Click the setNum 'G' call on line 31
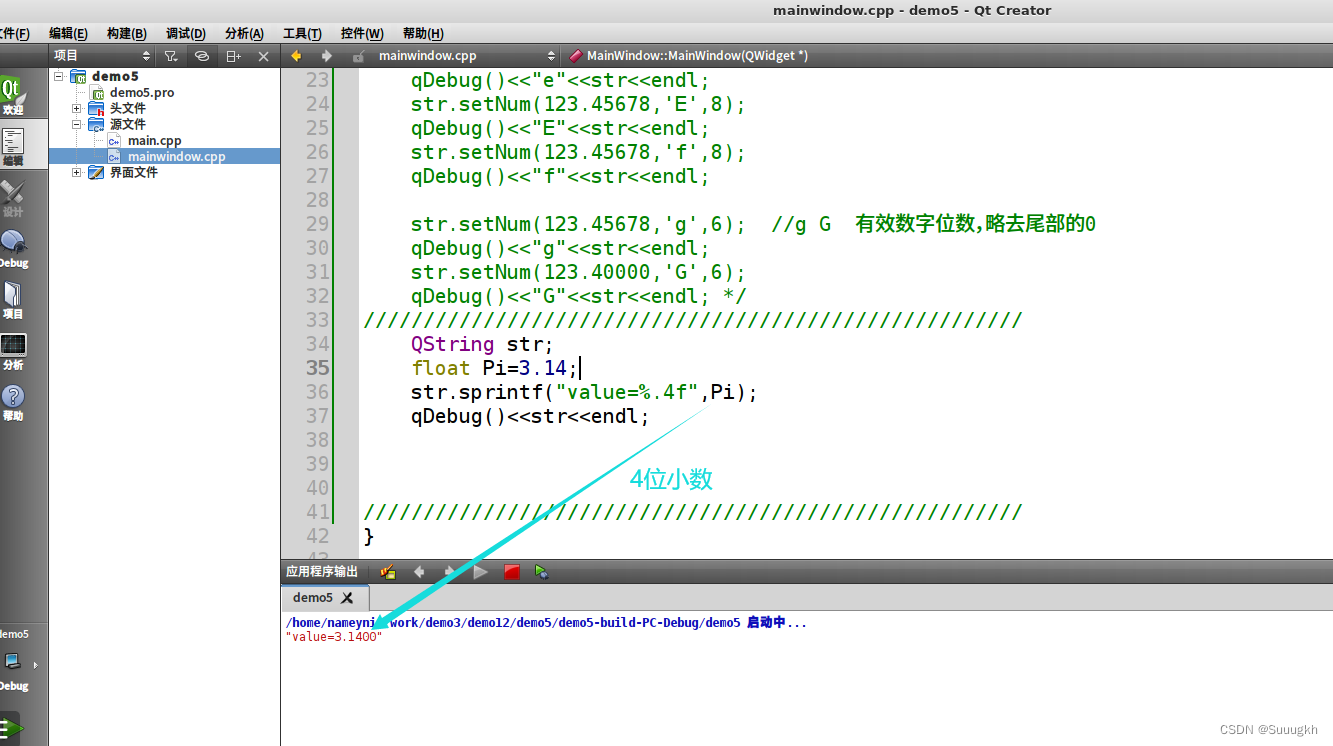The image size is (1333, 746). [578, 272]
